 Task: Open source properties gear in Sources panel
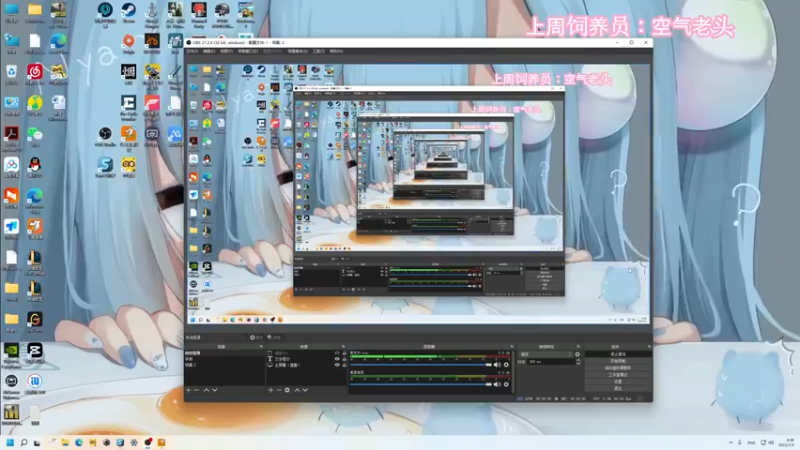(x=287, y=390)
